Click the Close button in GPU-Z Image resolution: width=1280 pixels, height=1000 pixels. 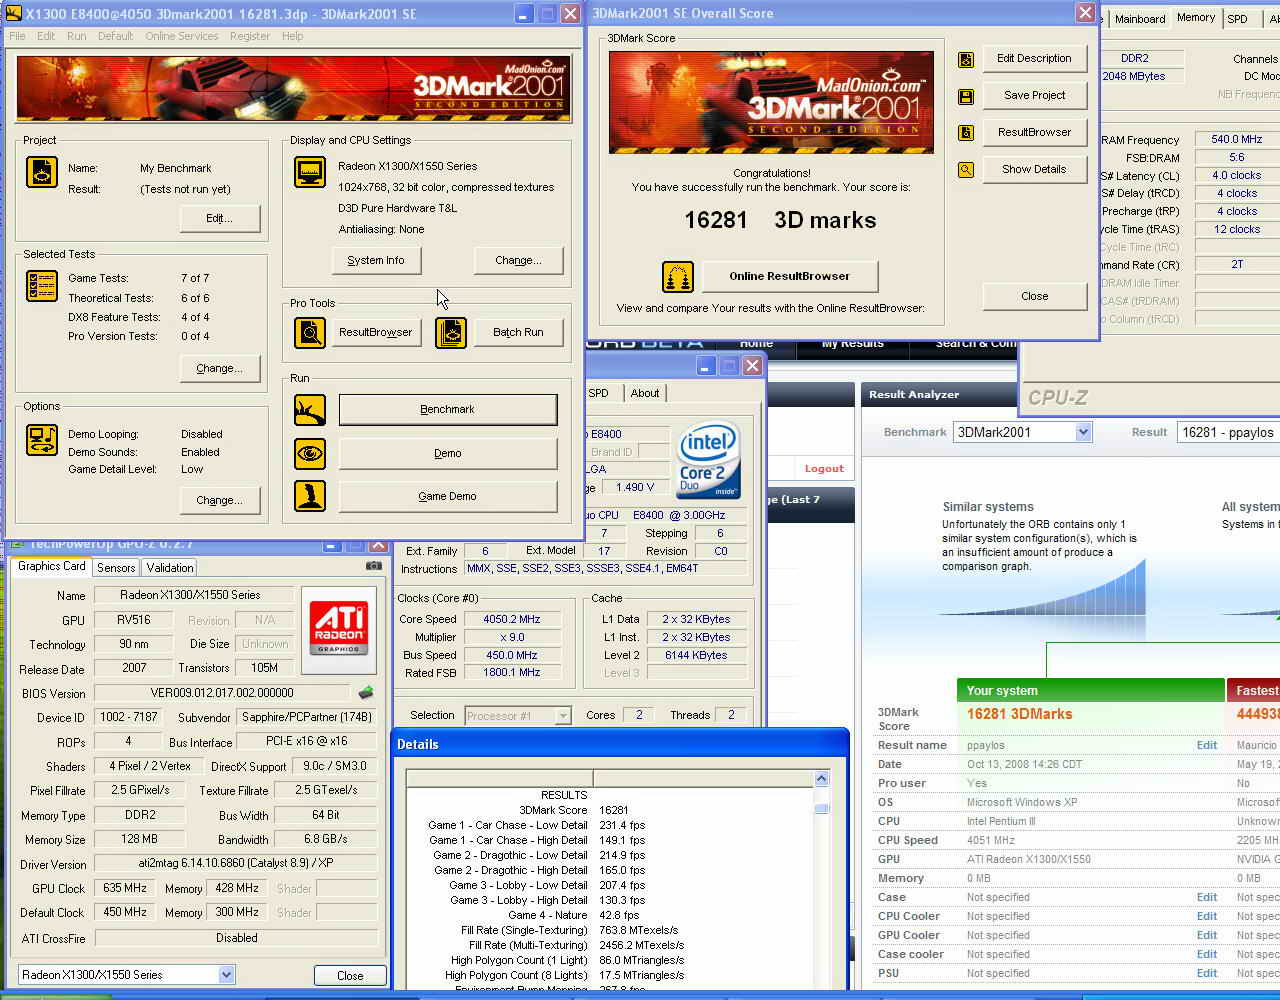pos(350,975)
